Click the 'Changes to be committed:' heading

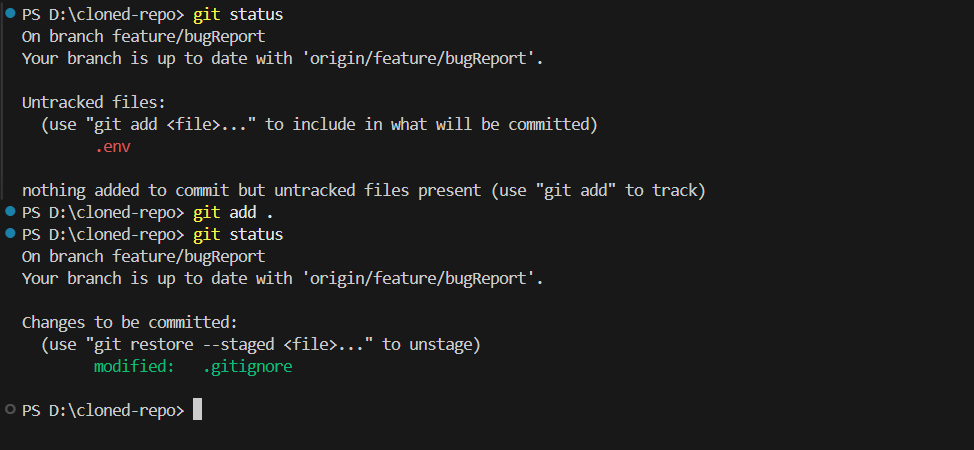click(130, 322)
